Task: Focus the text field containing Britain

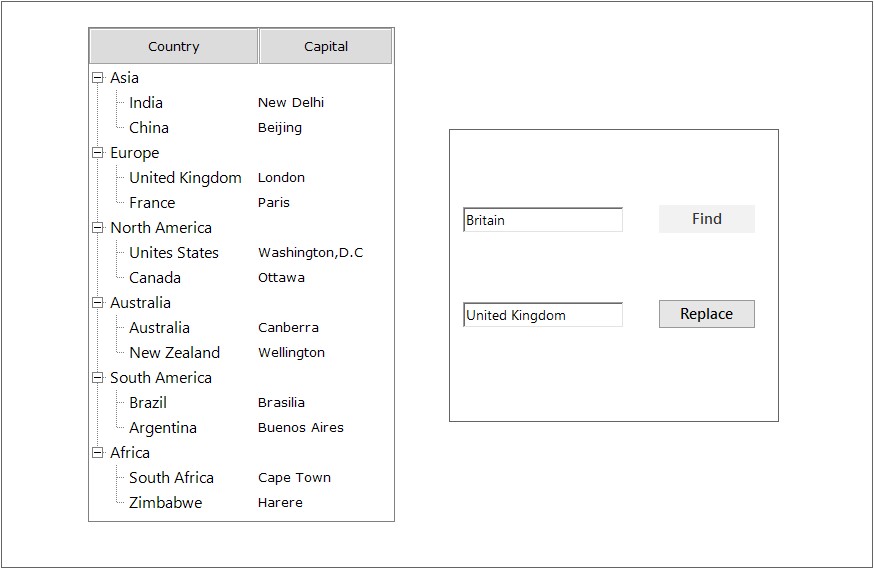Action: [543, 220]
